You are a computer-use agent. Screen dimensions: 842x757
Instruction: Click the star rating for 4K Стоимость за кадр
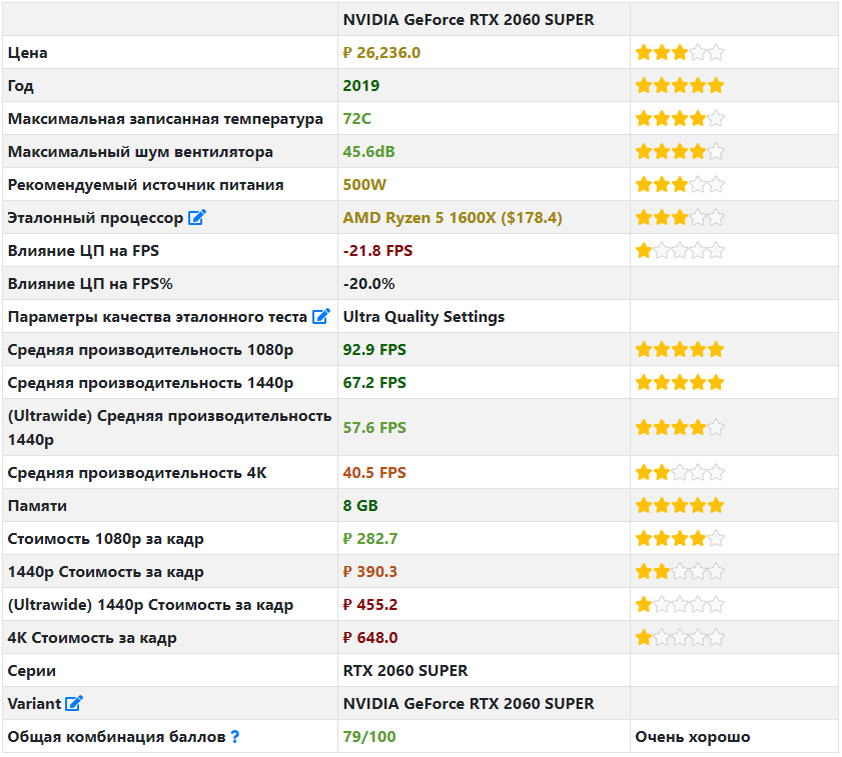pos(680,637)
